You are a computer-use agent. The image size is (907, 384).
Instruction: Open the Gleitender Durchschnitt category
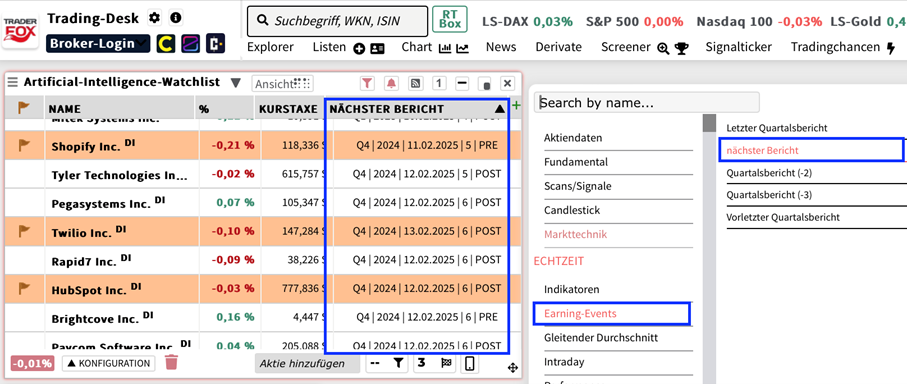click(x=601, y=337)
